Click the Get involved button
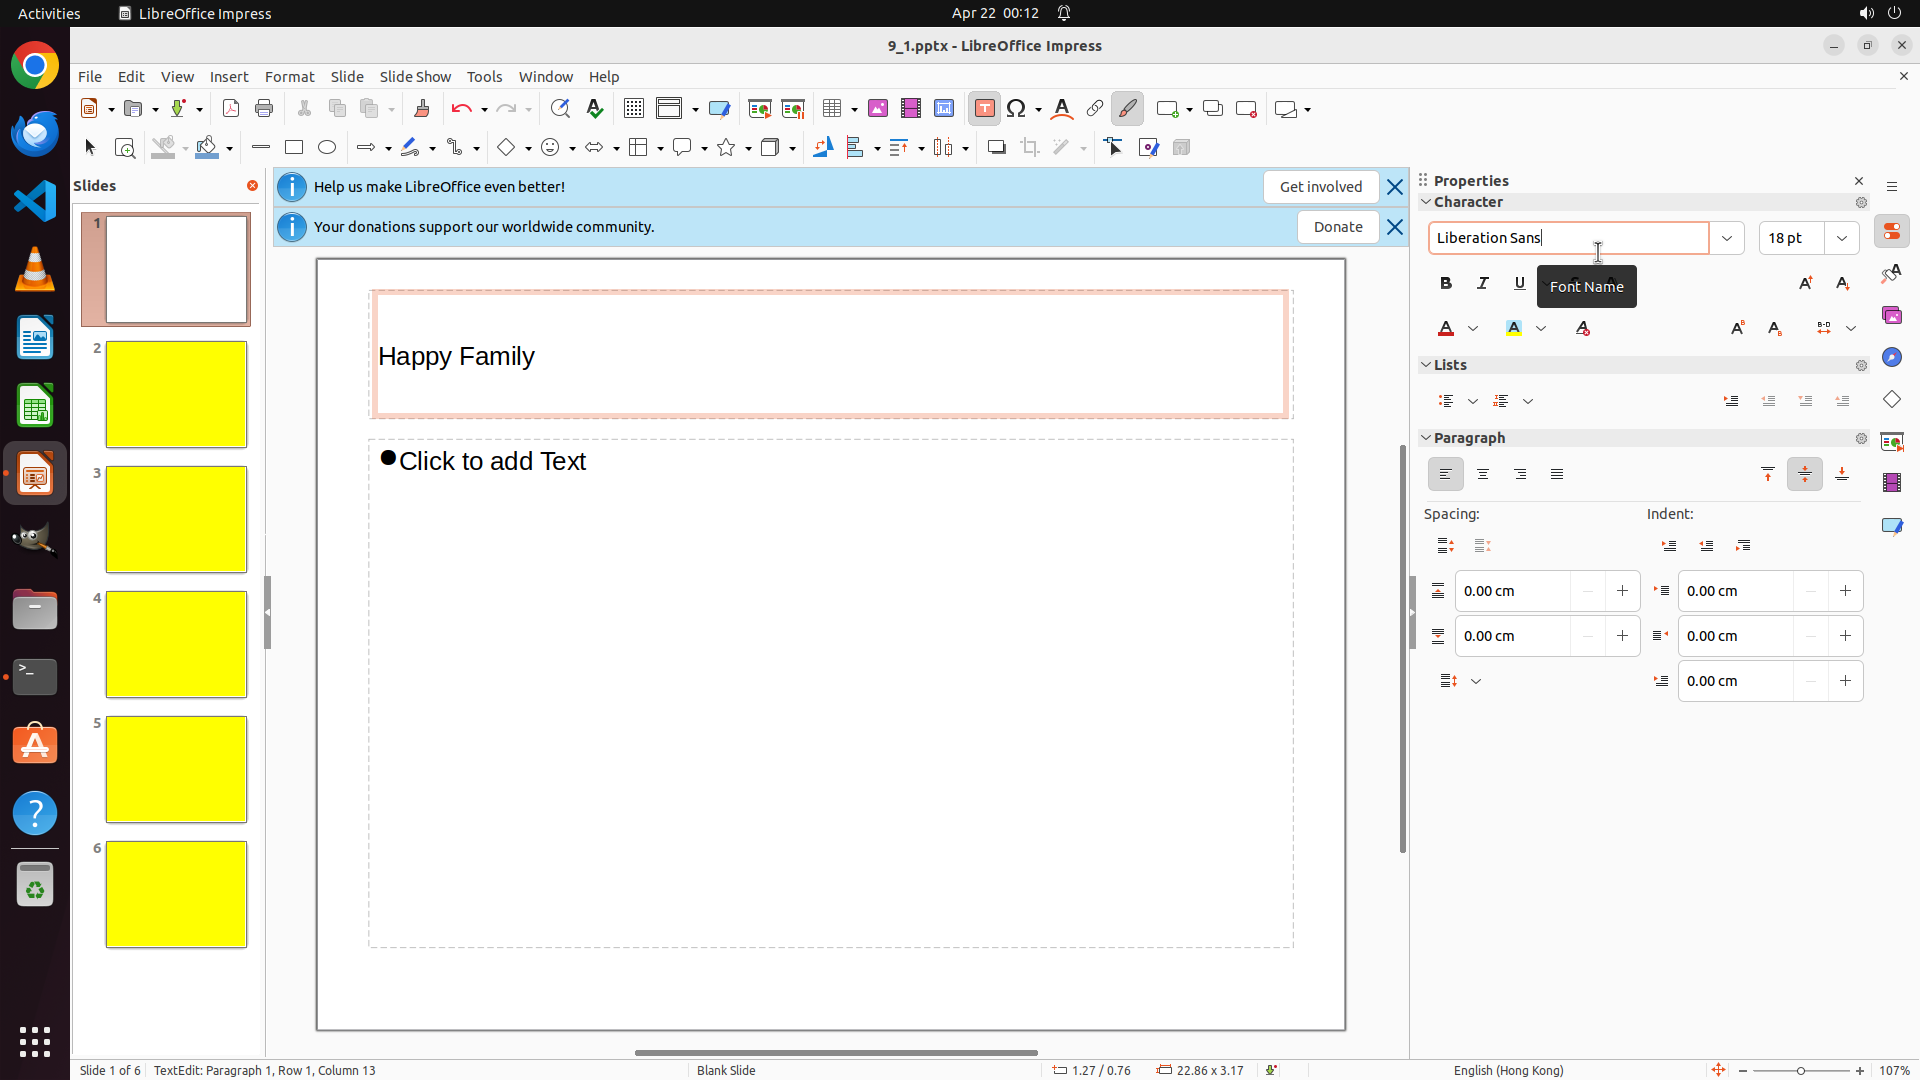This screenshot has height=1080, width=1920. (x=1320, y=187)
